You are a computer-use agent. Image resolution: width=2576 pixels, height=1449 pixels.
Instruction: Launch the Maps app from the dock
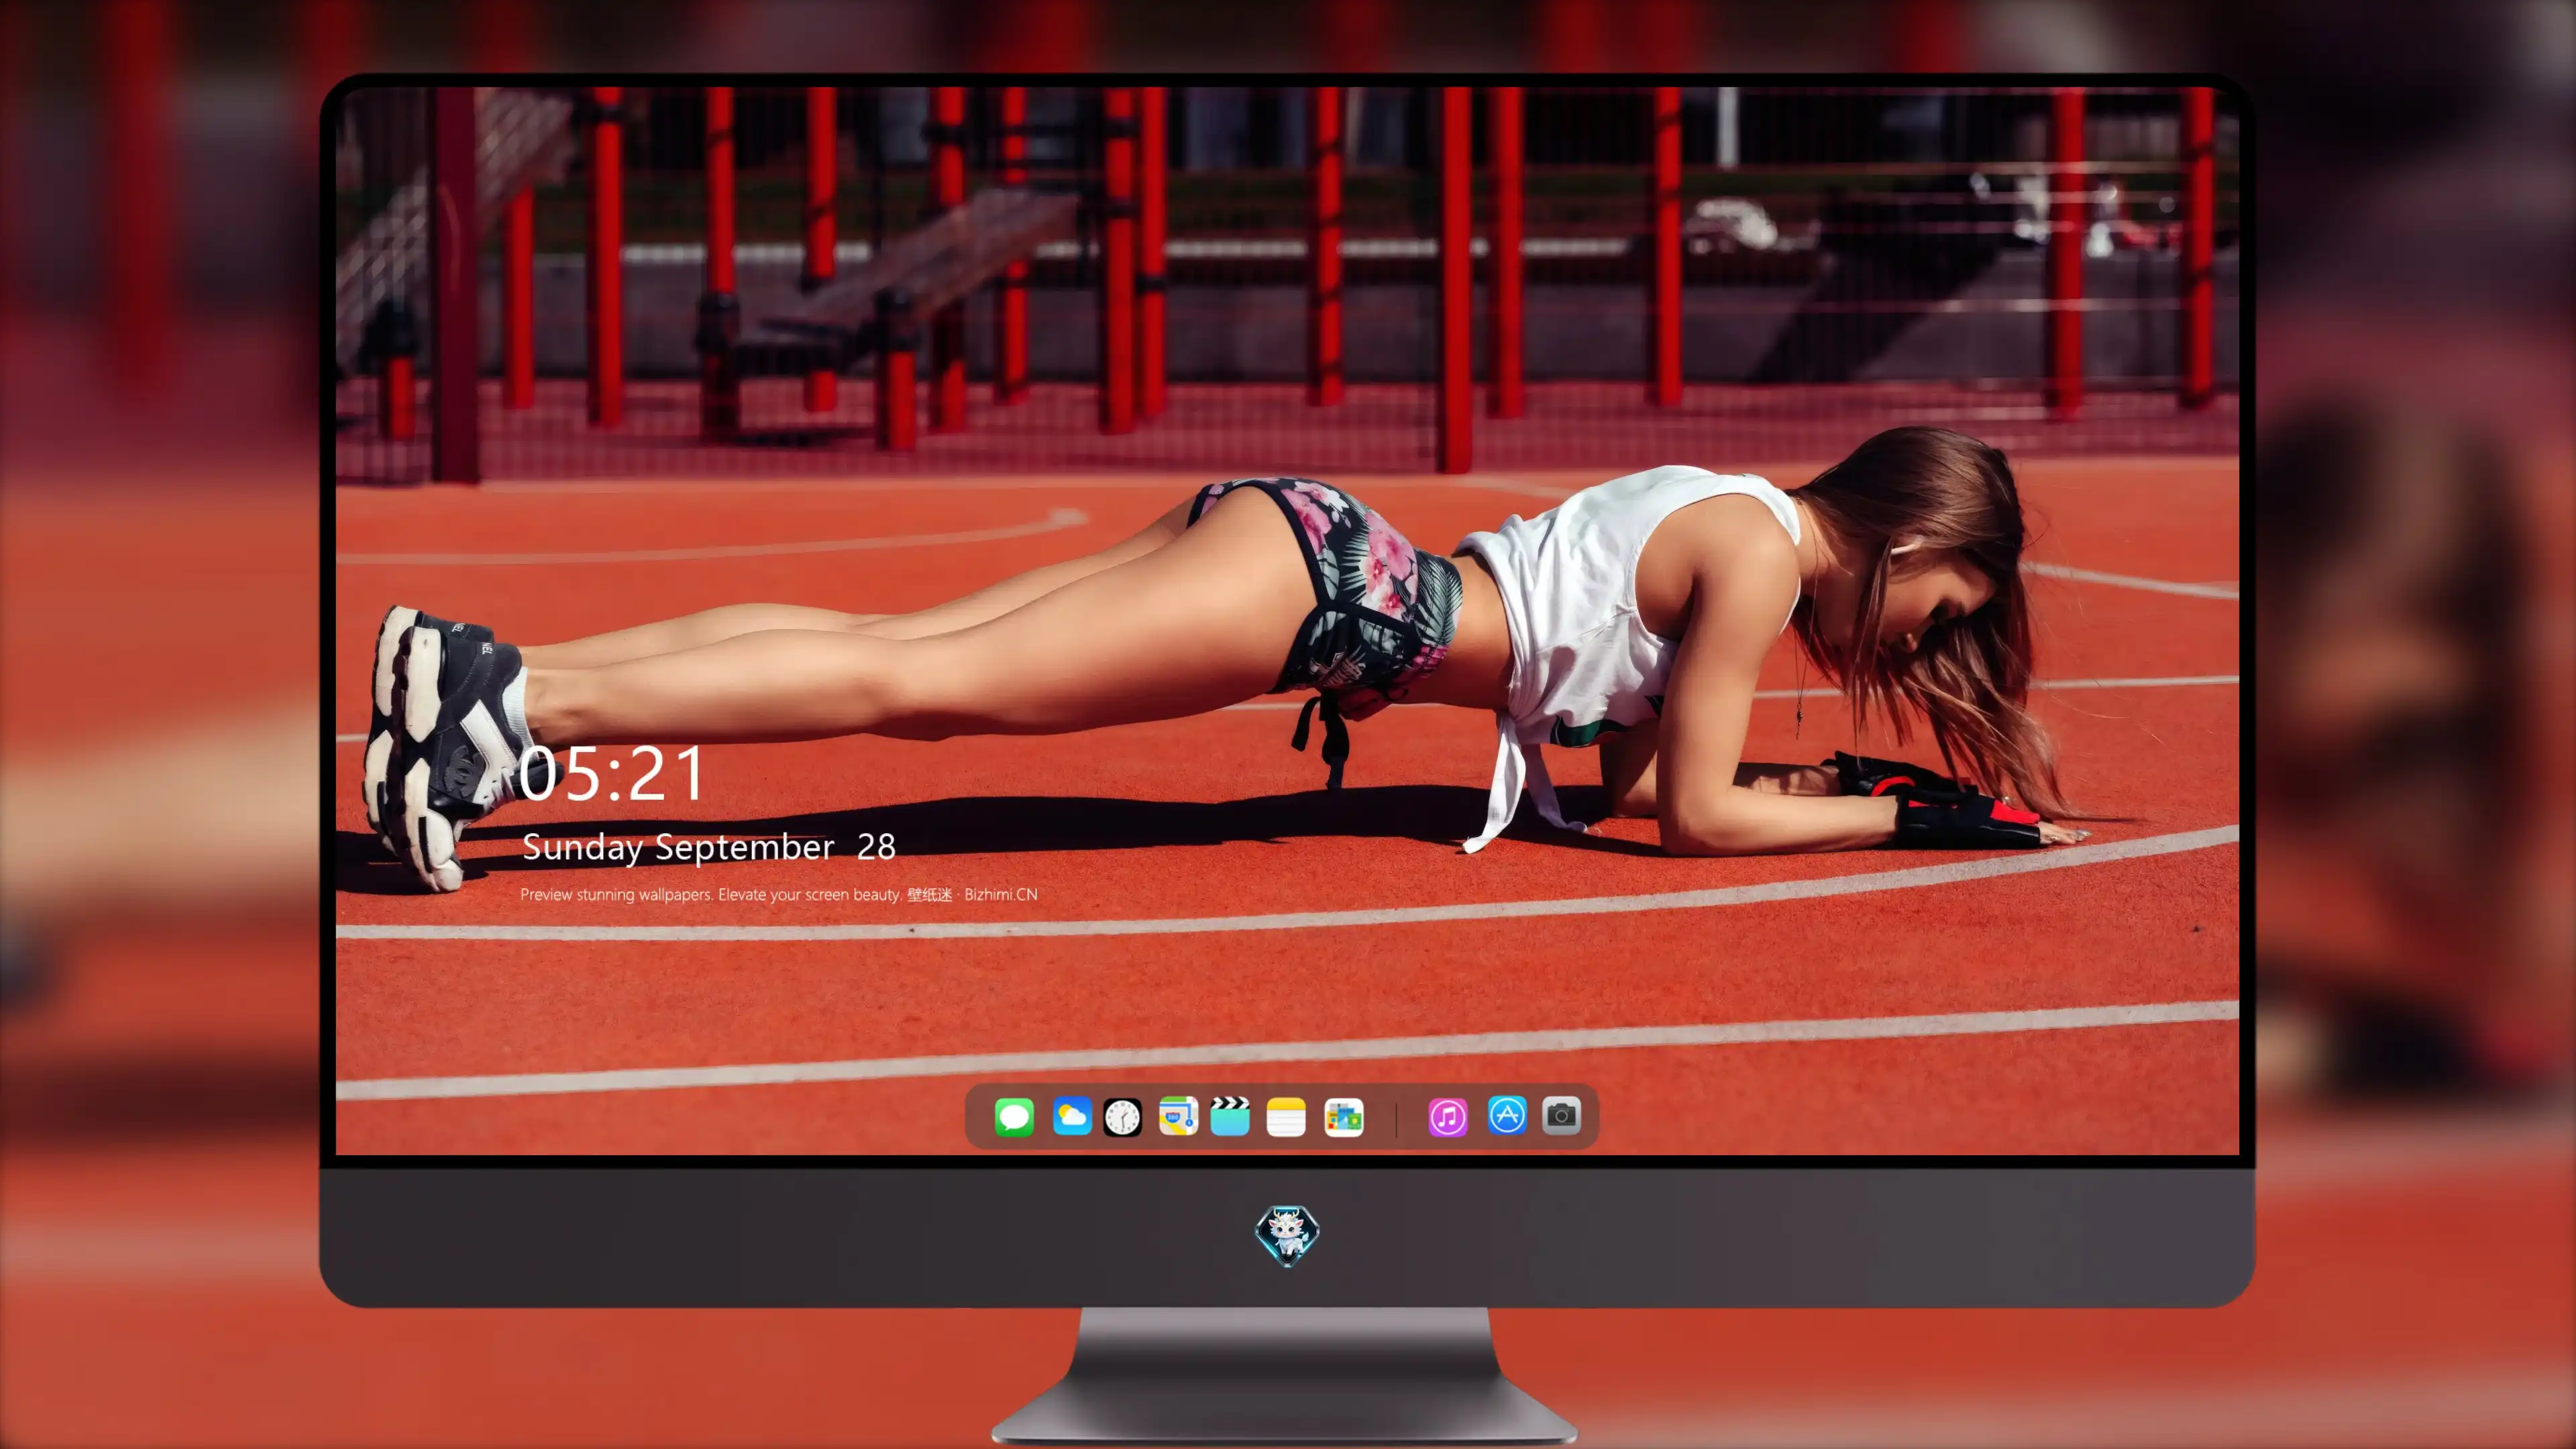point(1178,1117)
